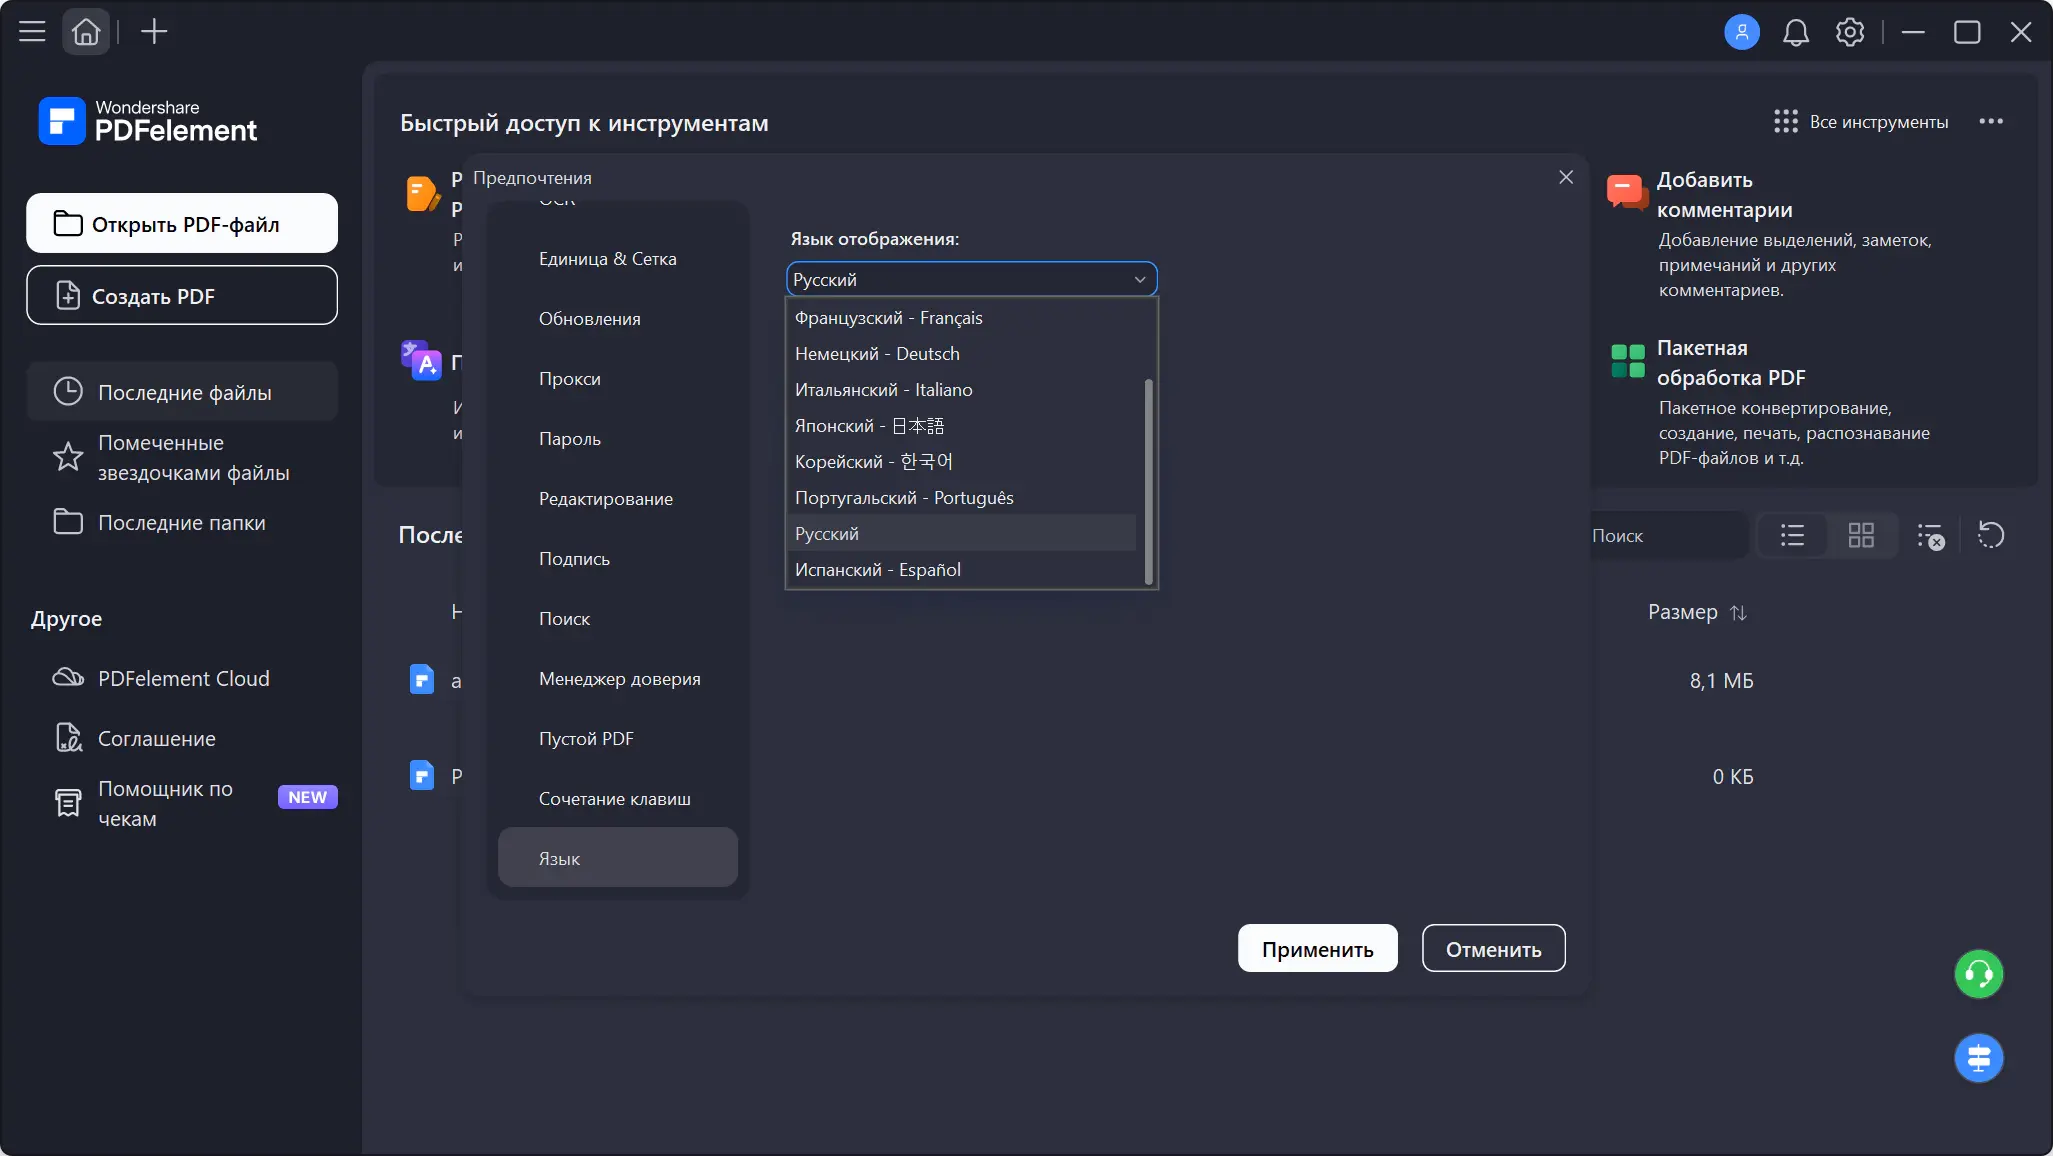Screen dimensions: 2053x1156
Task: Click the home icon in title bar
Action: [x=86, y=32]
